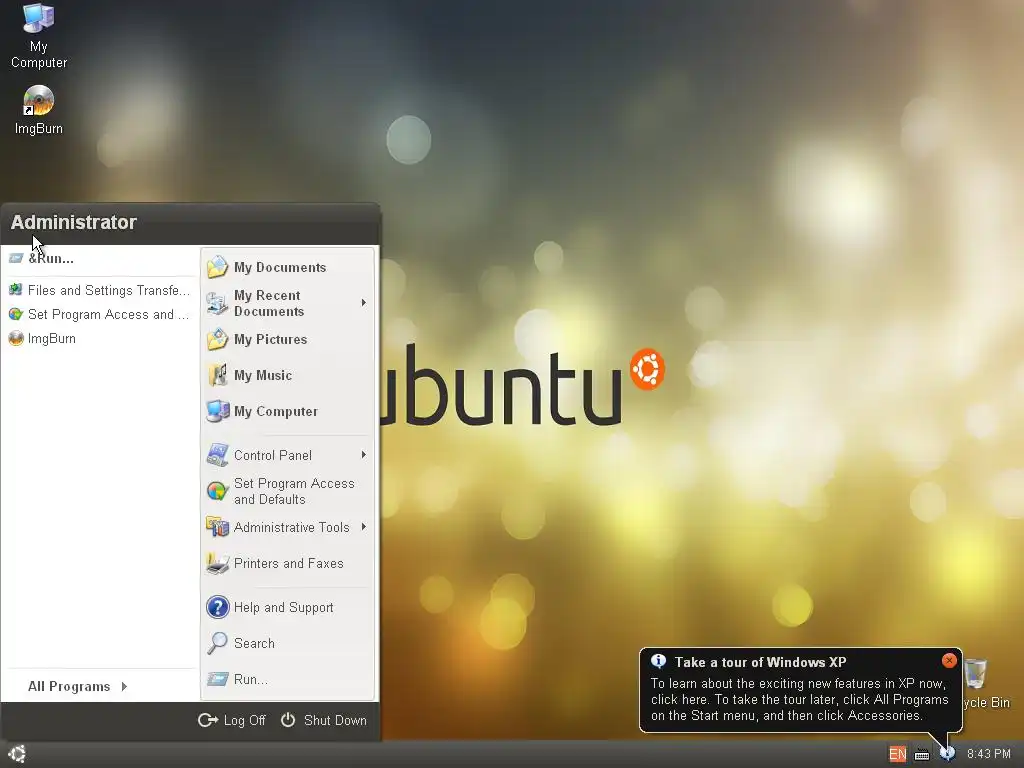Click Set Program Access and Defaults icon

tap(217, 491)
